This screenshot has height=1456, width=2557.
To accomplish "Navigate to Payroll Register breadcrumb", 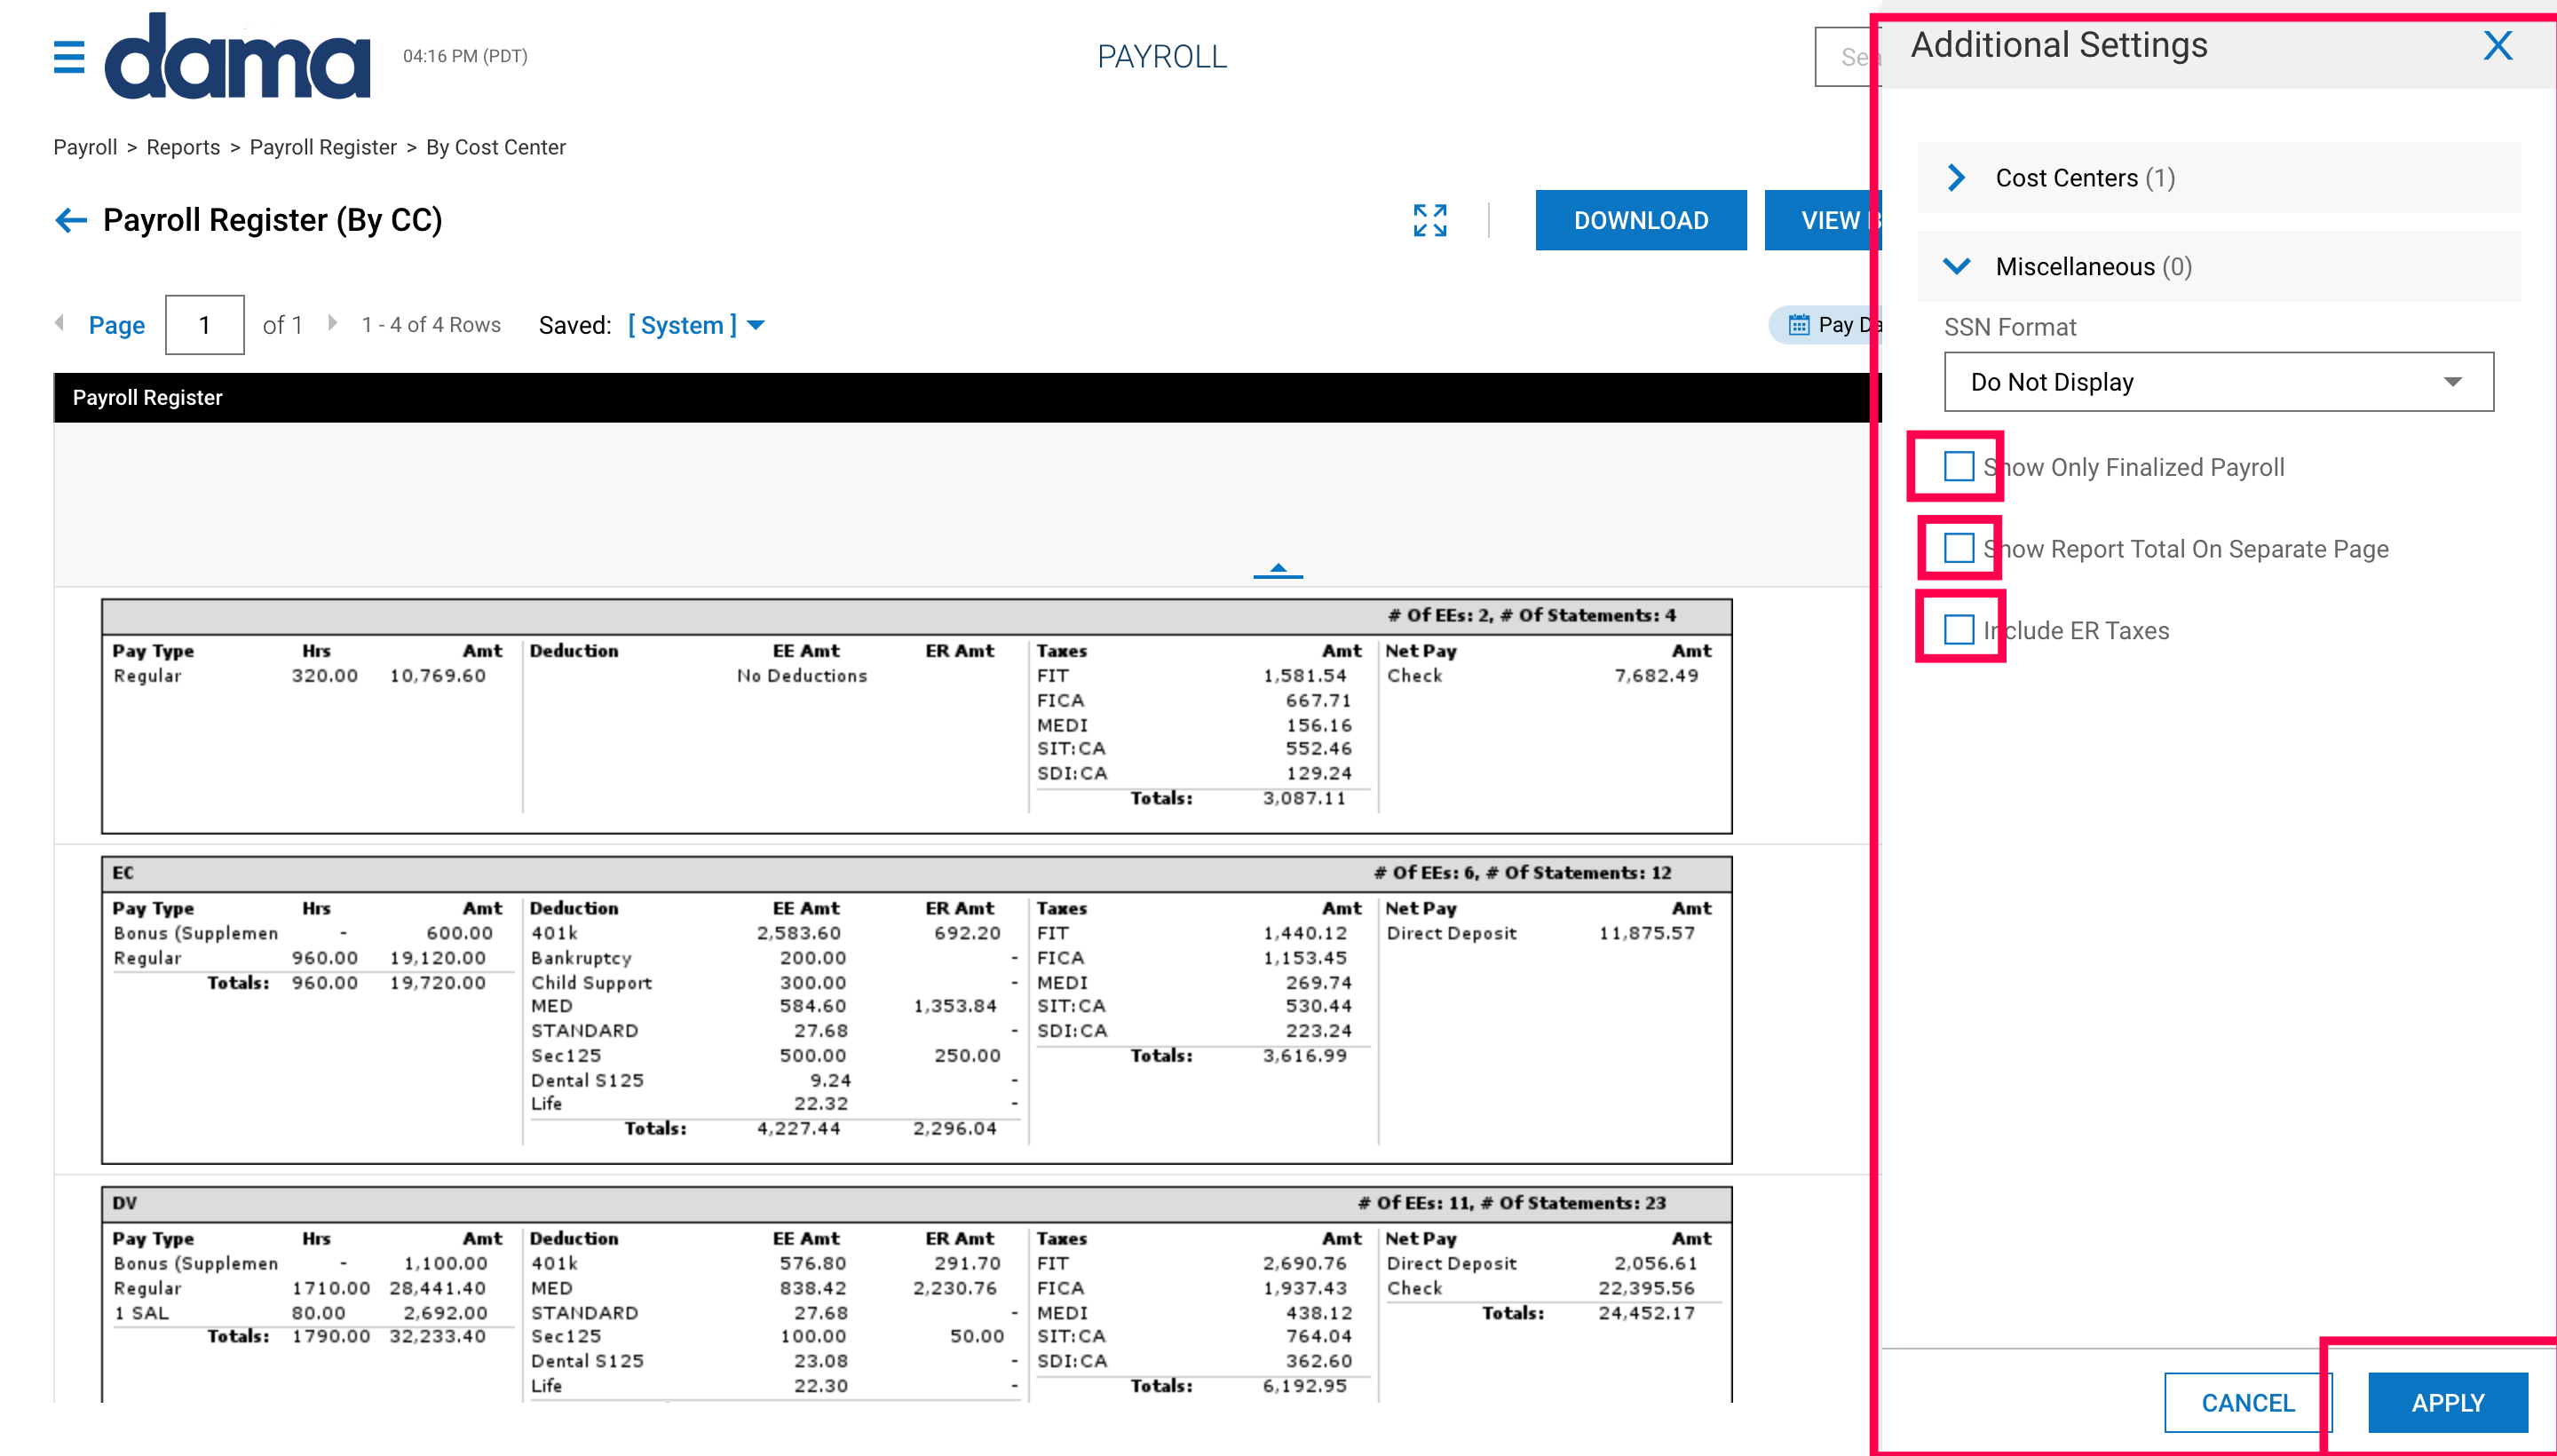I will click(x=323, y=147).
